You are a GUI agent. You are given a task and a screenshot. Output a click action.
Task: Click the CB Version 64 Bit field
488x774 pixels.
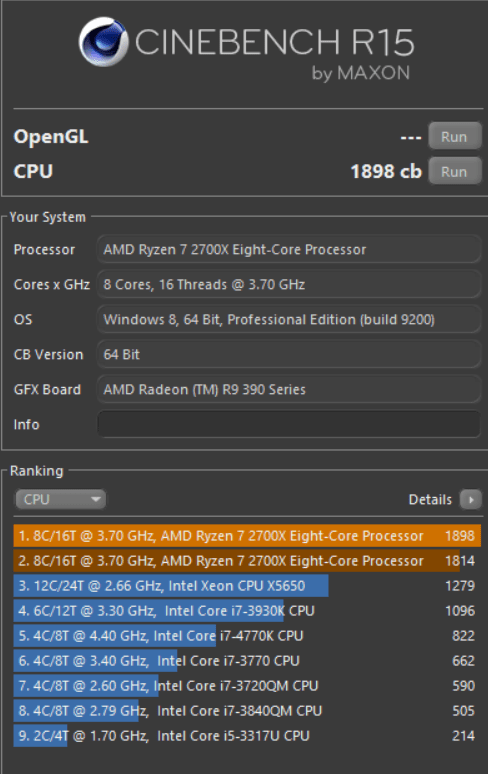(289, 354)
